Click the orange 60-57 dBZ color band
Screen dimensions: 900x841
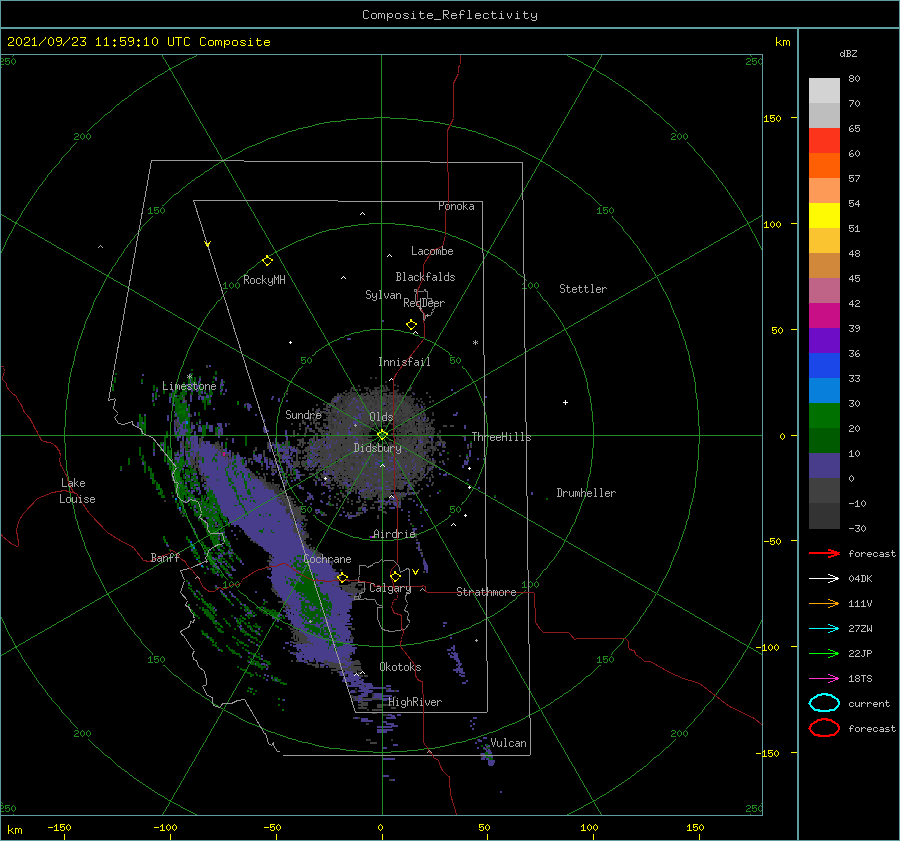tap(824, 166)
